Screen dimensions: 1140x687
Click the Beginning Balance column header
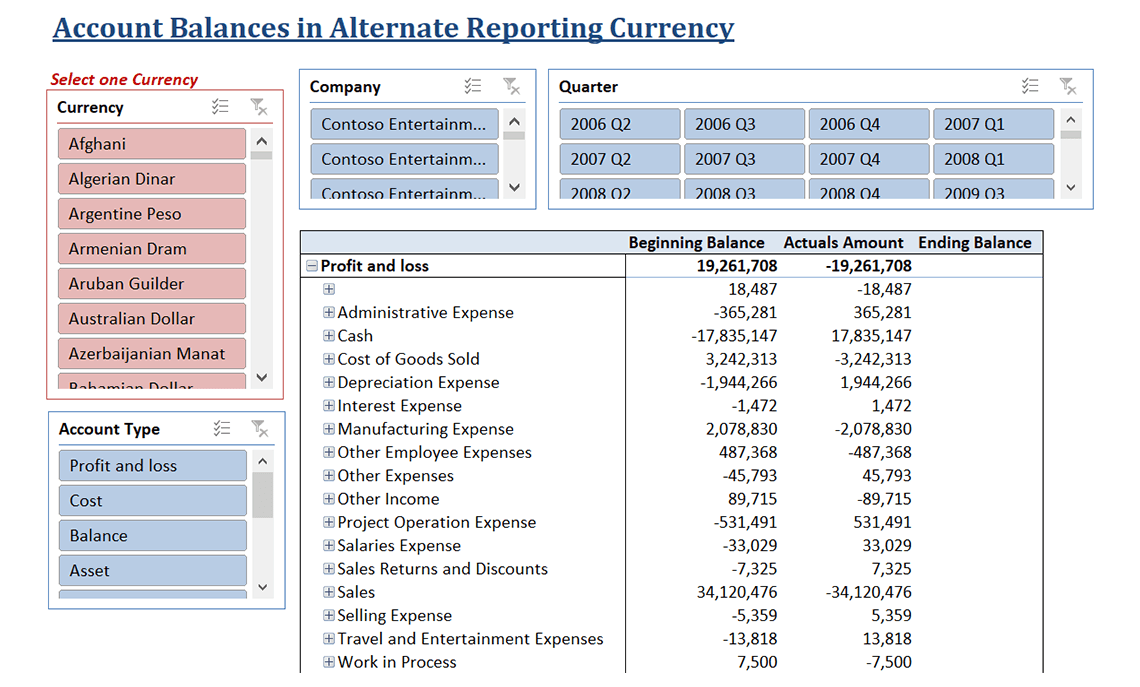coord(696,243)
